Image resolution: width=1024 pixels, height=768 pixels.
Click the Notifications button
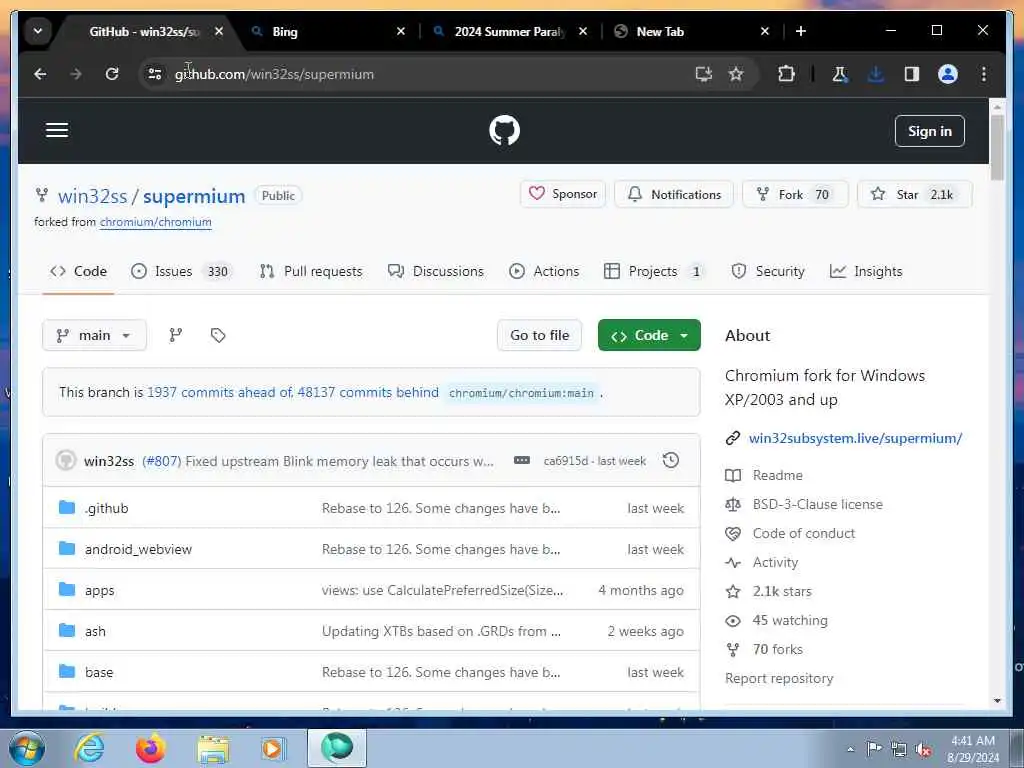pos(674,194)
